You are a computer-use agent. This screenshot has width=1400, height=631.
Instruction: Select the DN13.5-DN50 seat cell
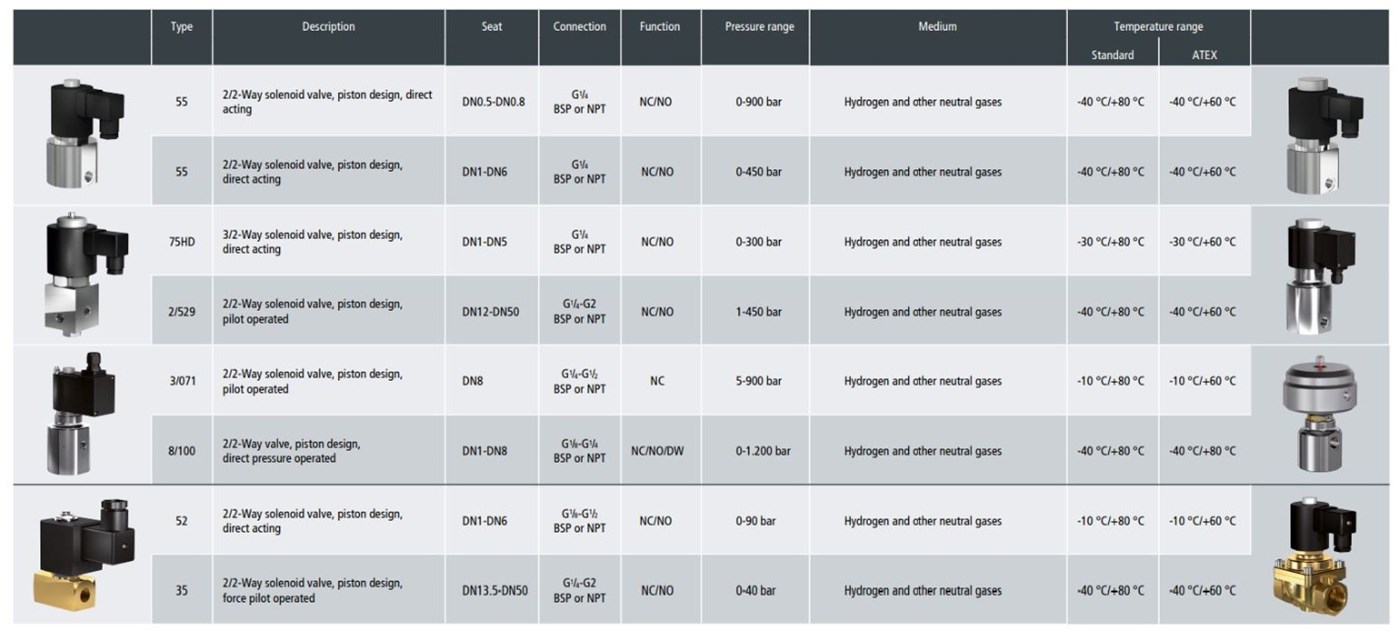click(x=494, y=591)
